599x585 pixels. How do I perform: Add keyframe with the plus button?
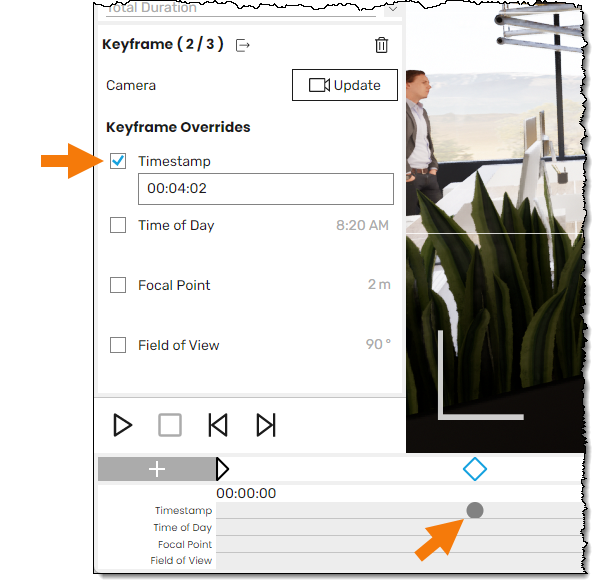pyautogui.click(x=157, y=469)
